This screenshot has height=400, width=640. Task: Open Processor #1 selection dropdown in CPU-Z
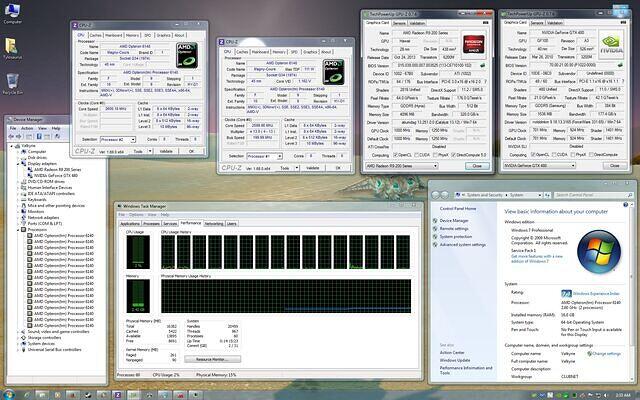click(x=264, y=156)
